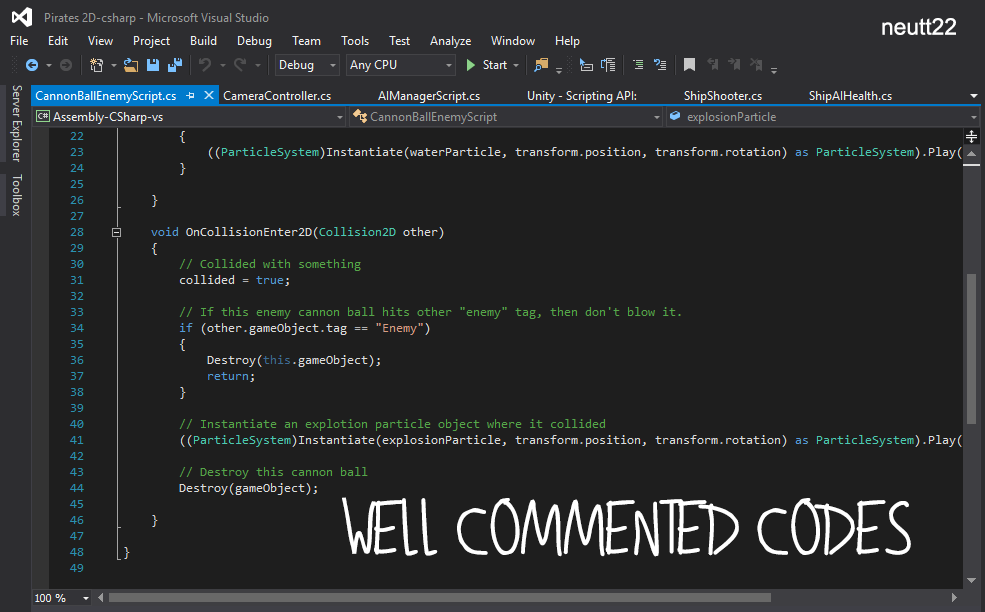
Task: Expand the Assembly-CSharp-vs project dropdown
Action: coord(339,117)
